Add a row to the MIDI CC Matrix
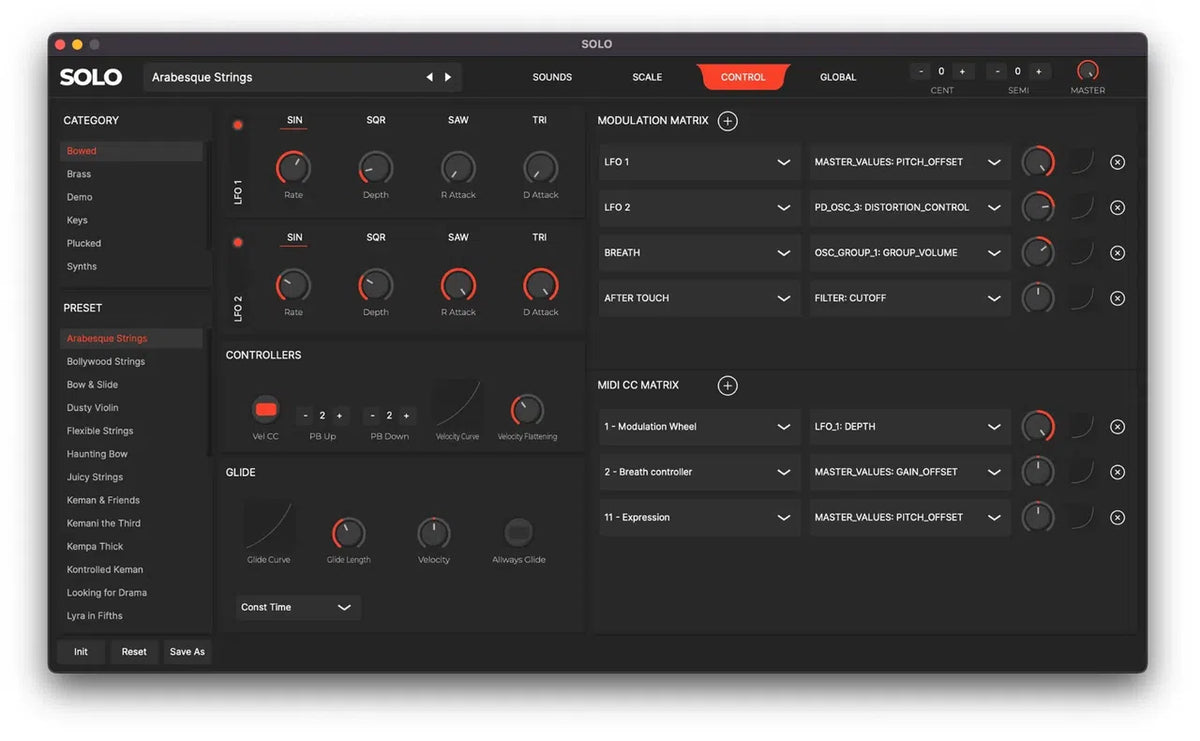The width and height of the screenshot is (1200, 741). [x=728, y=385]
